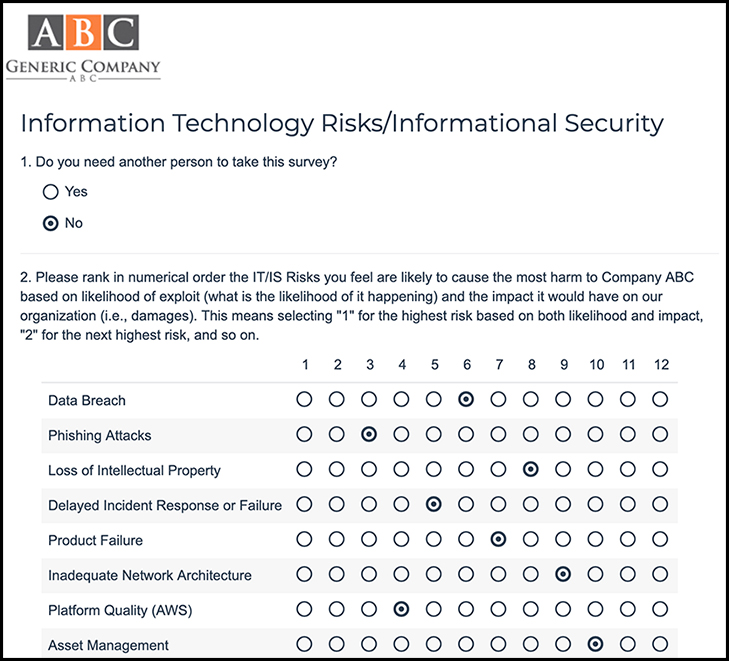Rank Loss of Intellectual Property as 2
This screenshot has height=661, width=729.
point(337,470)
